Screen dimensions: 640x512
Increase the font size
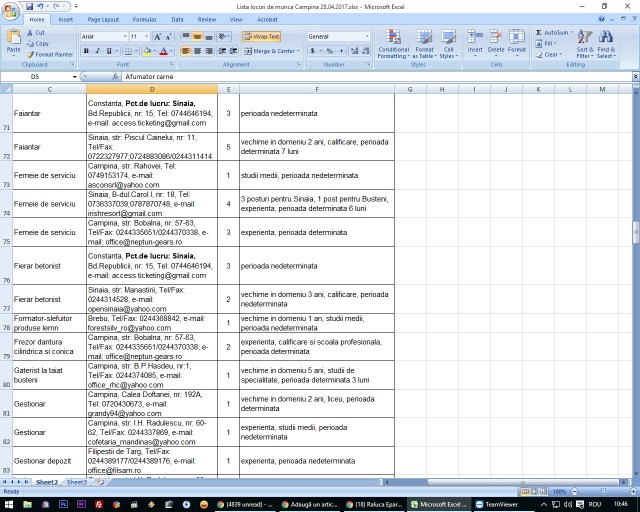pos(158,37)
